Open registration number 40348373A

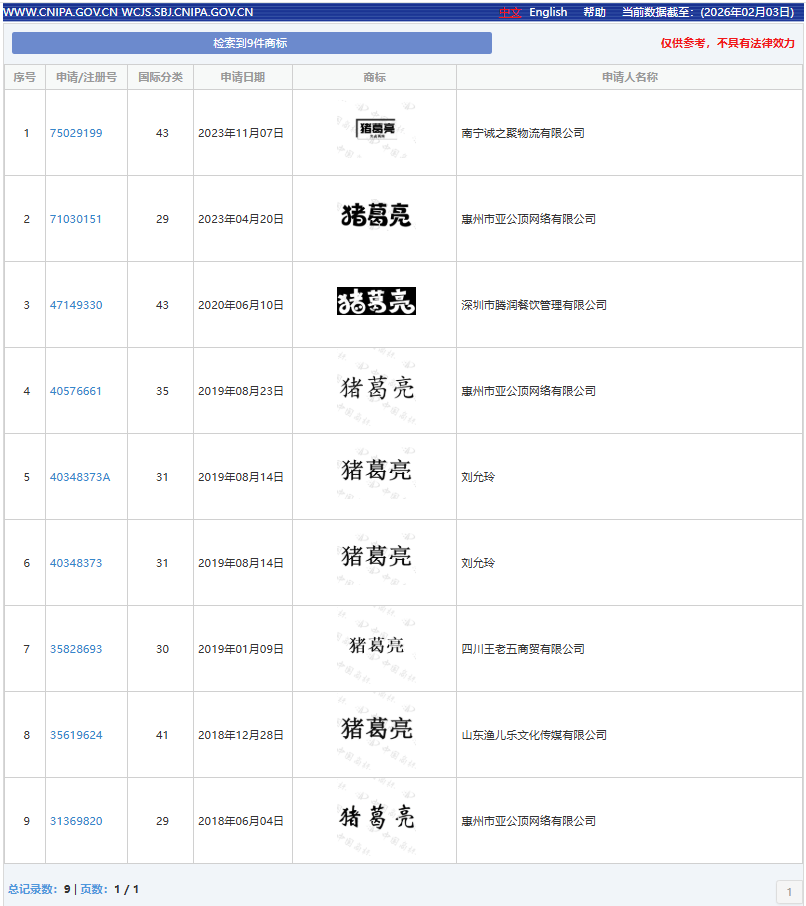coord(80,477)
